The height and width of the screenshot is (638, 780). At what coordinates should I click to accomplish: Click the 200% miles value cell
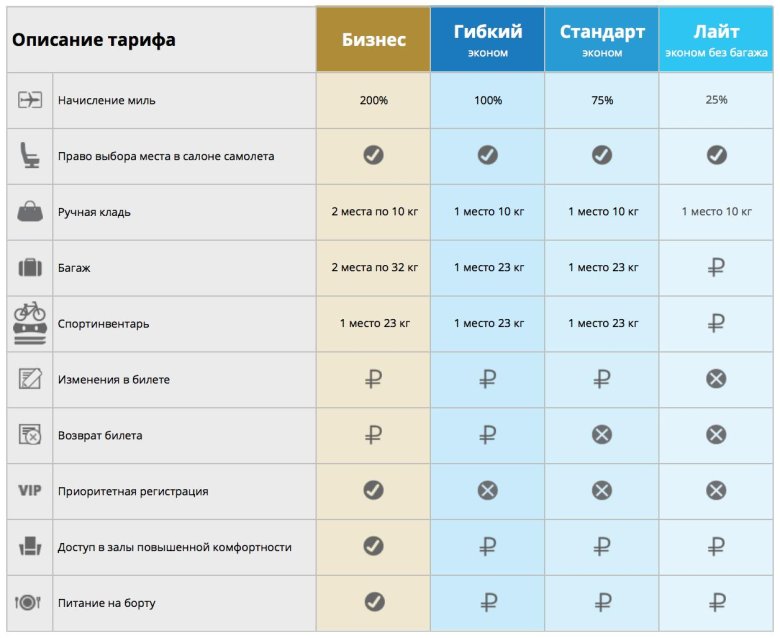pos(373,100)
